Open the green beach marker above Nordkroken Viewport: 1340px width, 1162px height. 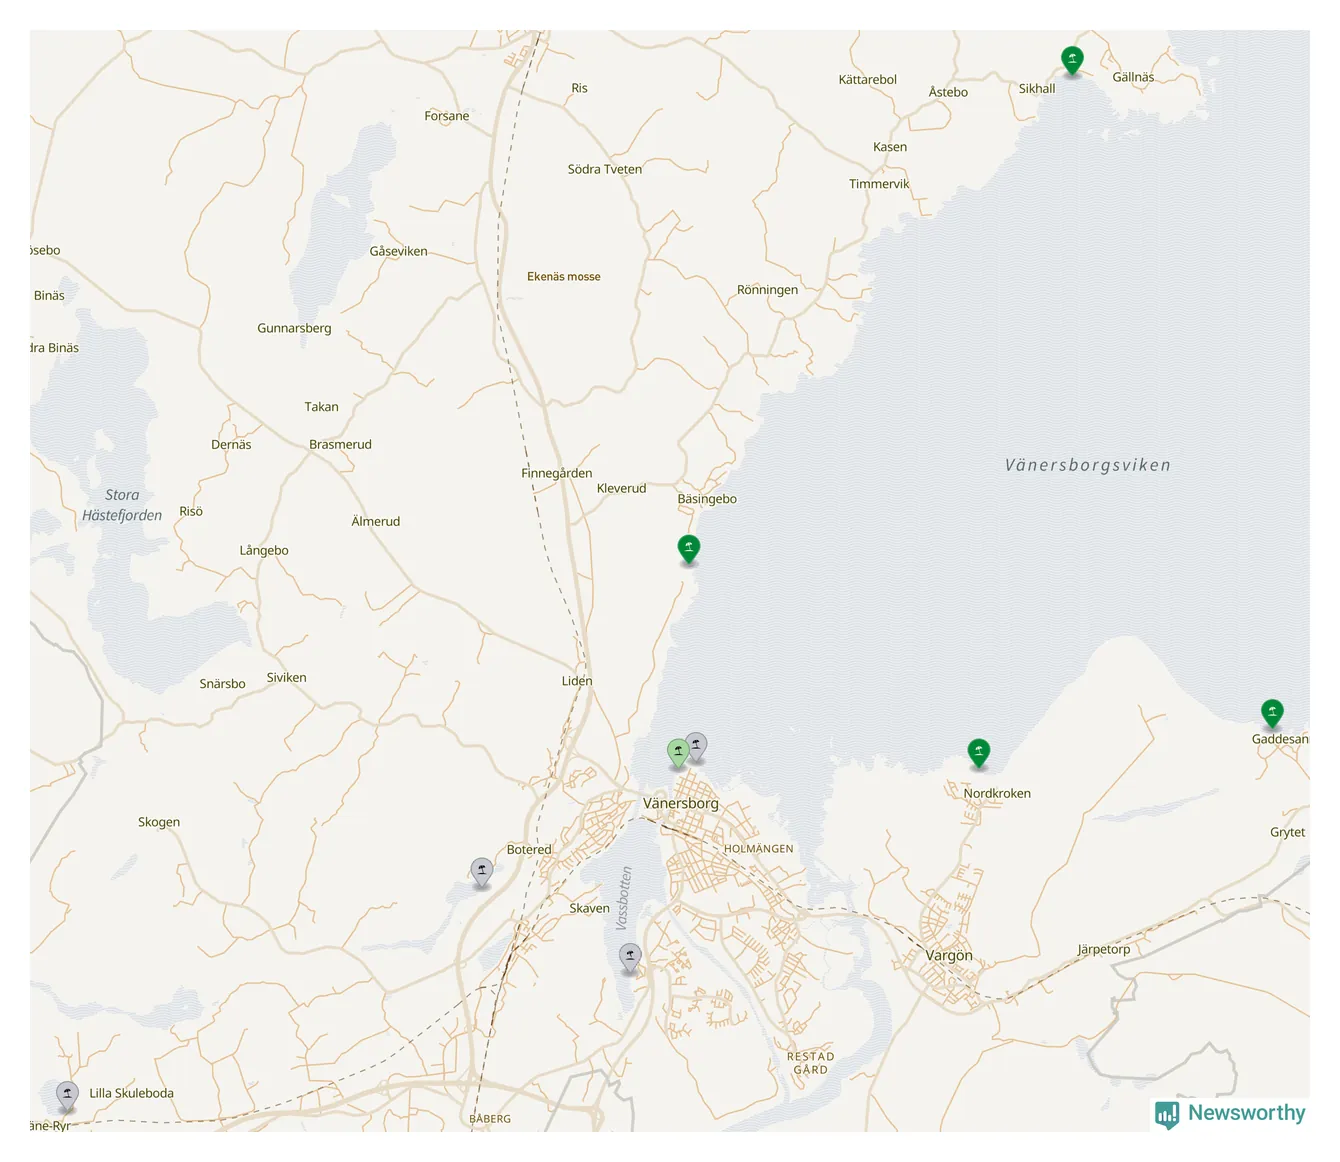(x=979, y=752)
